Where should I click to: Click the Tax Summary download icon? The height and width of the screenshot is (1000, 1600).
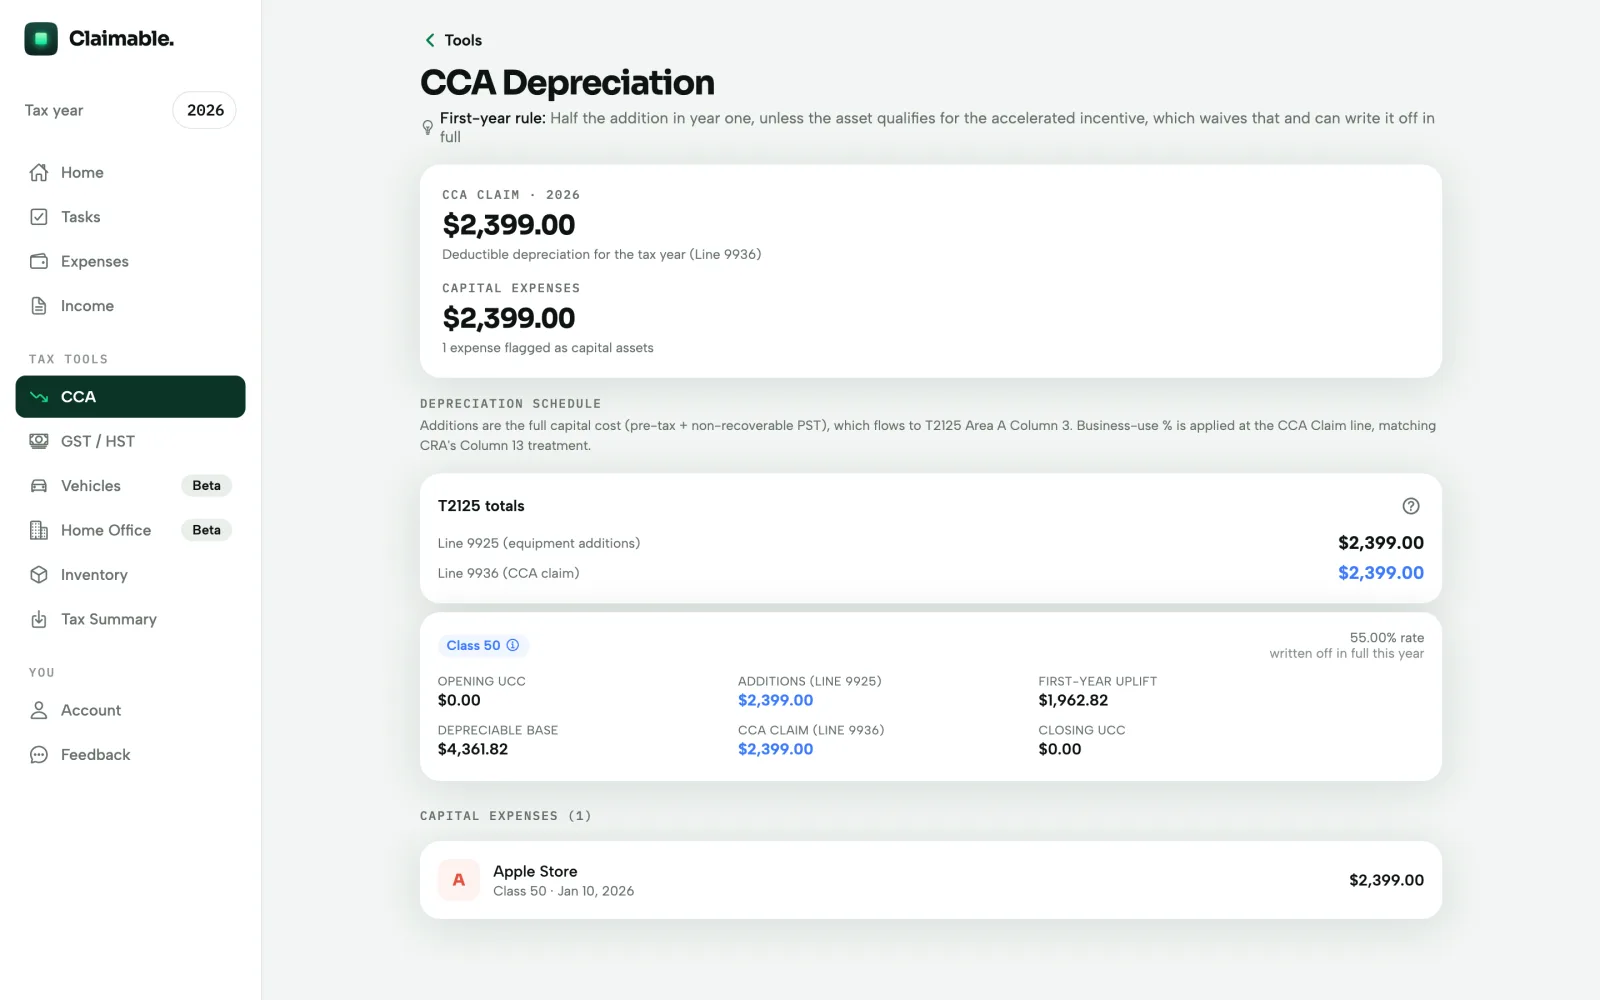39,619
